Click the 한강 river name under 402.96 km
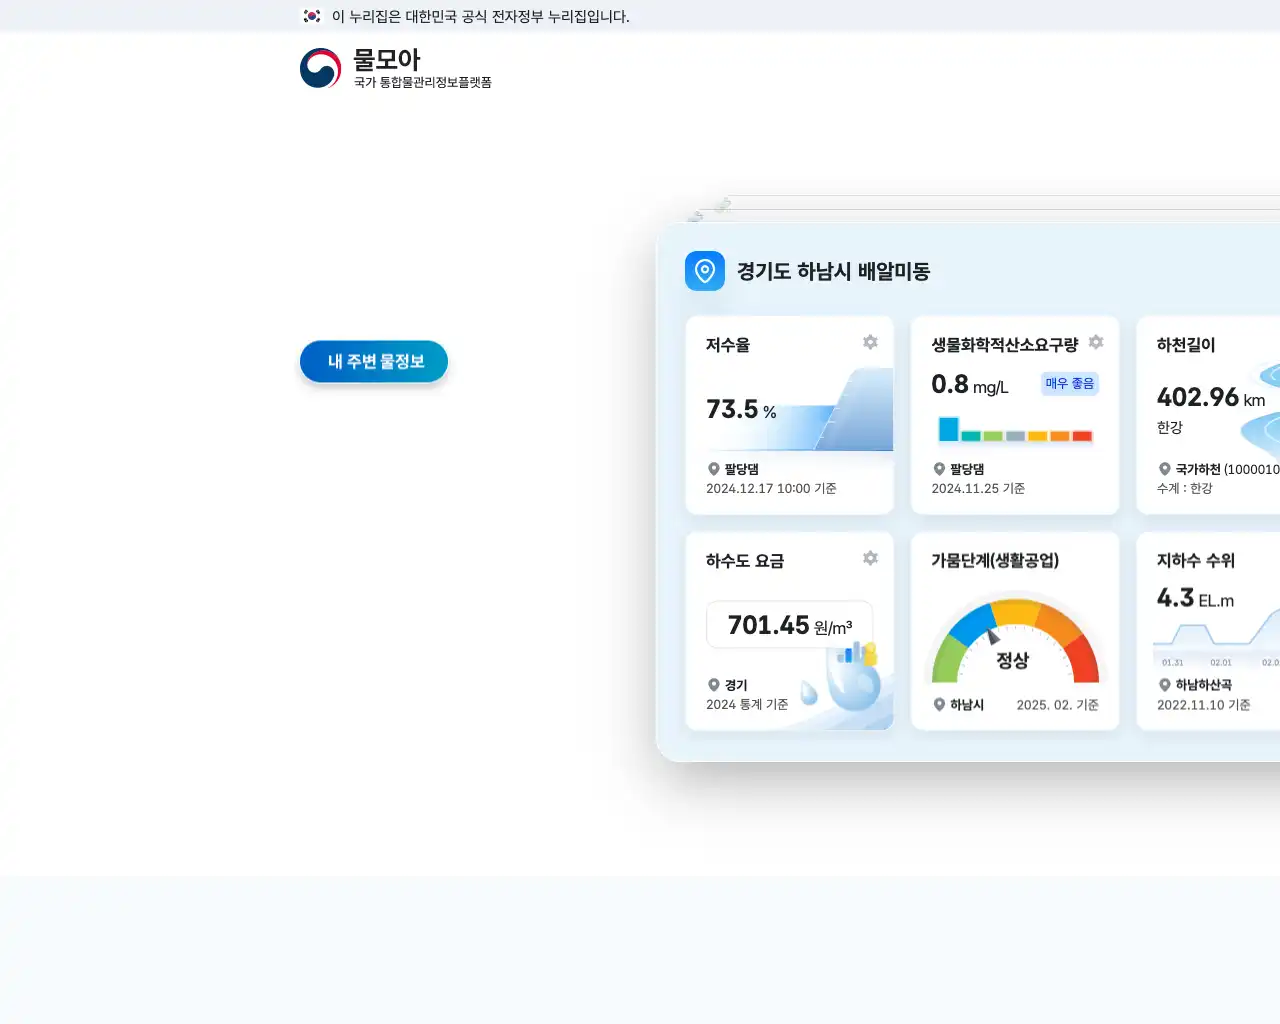Image resolution: width=1280 pixels, height=1024 pixels. 1170,427
